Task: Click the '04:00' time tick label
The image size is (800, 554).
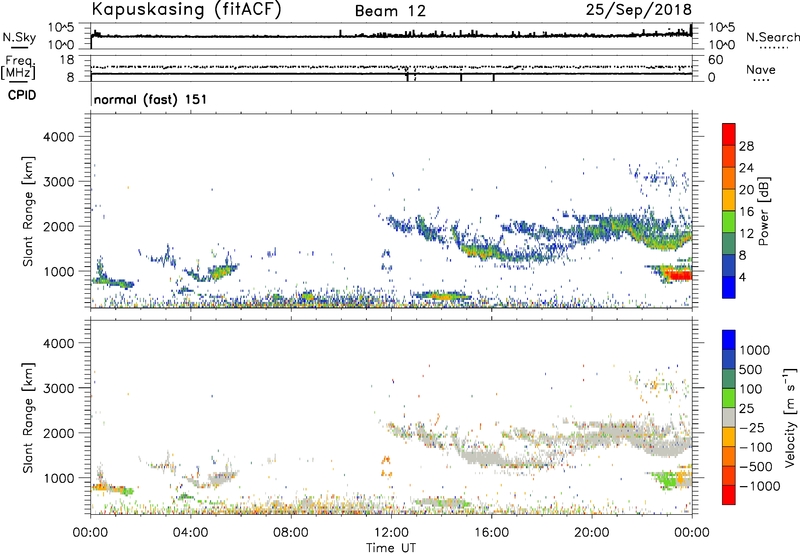Action: coord(190,533)
